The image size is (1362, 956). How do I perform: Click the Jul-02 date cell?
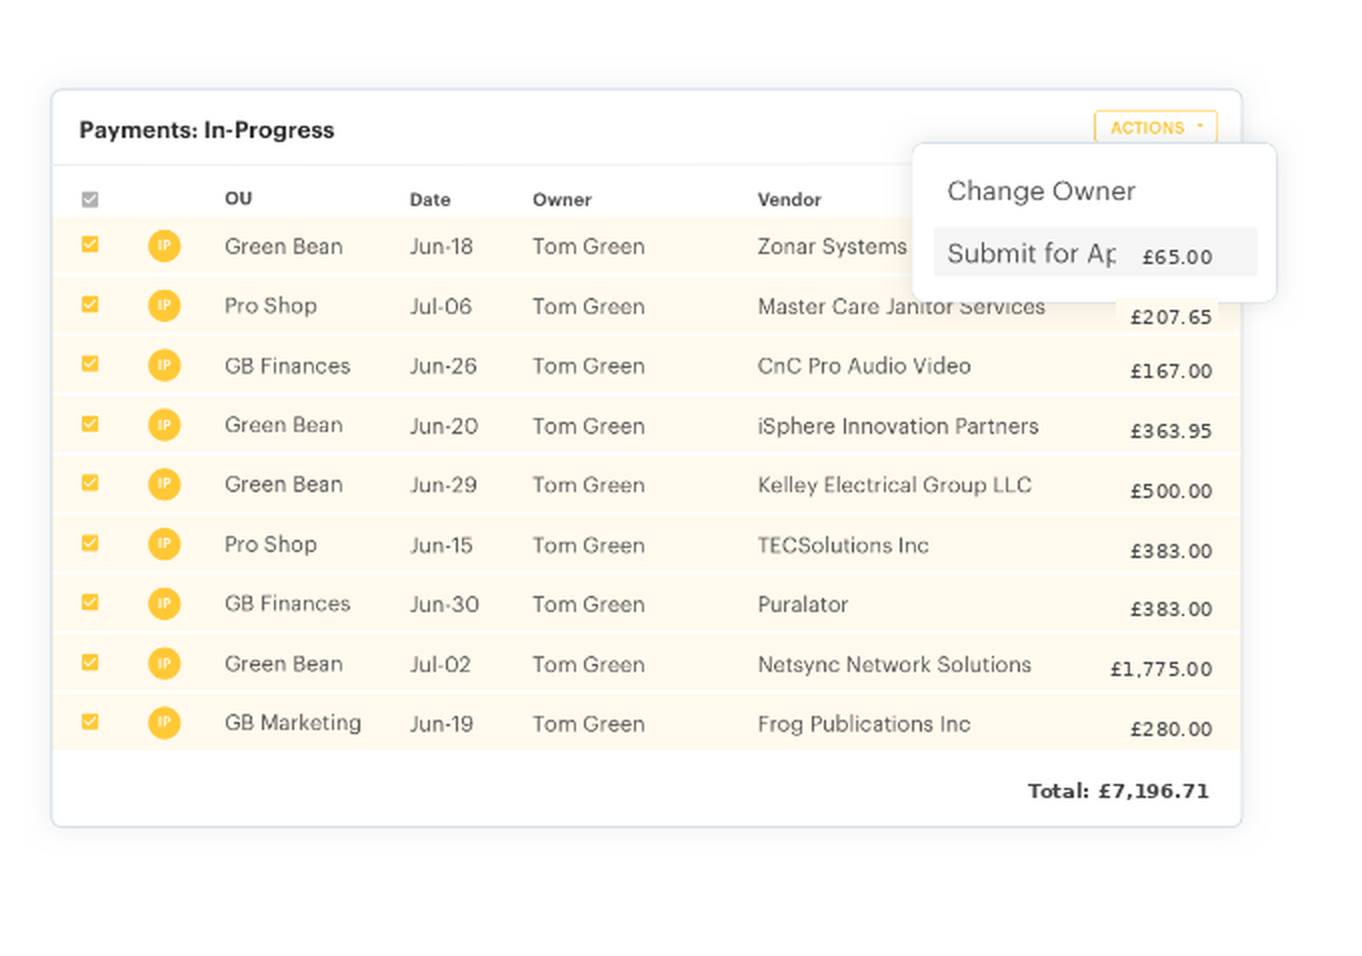[440, 664]
